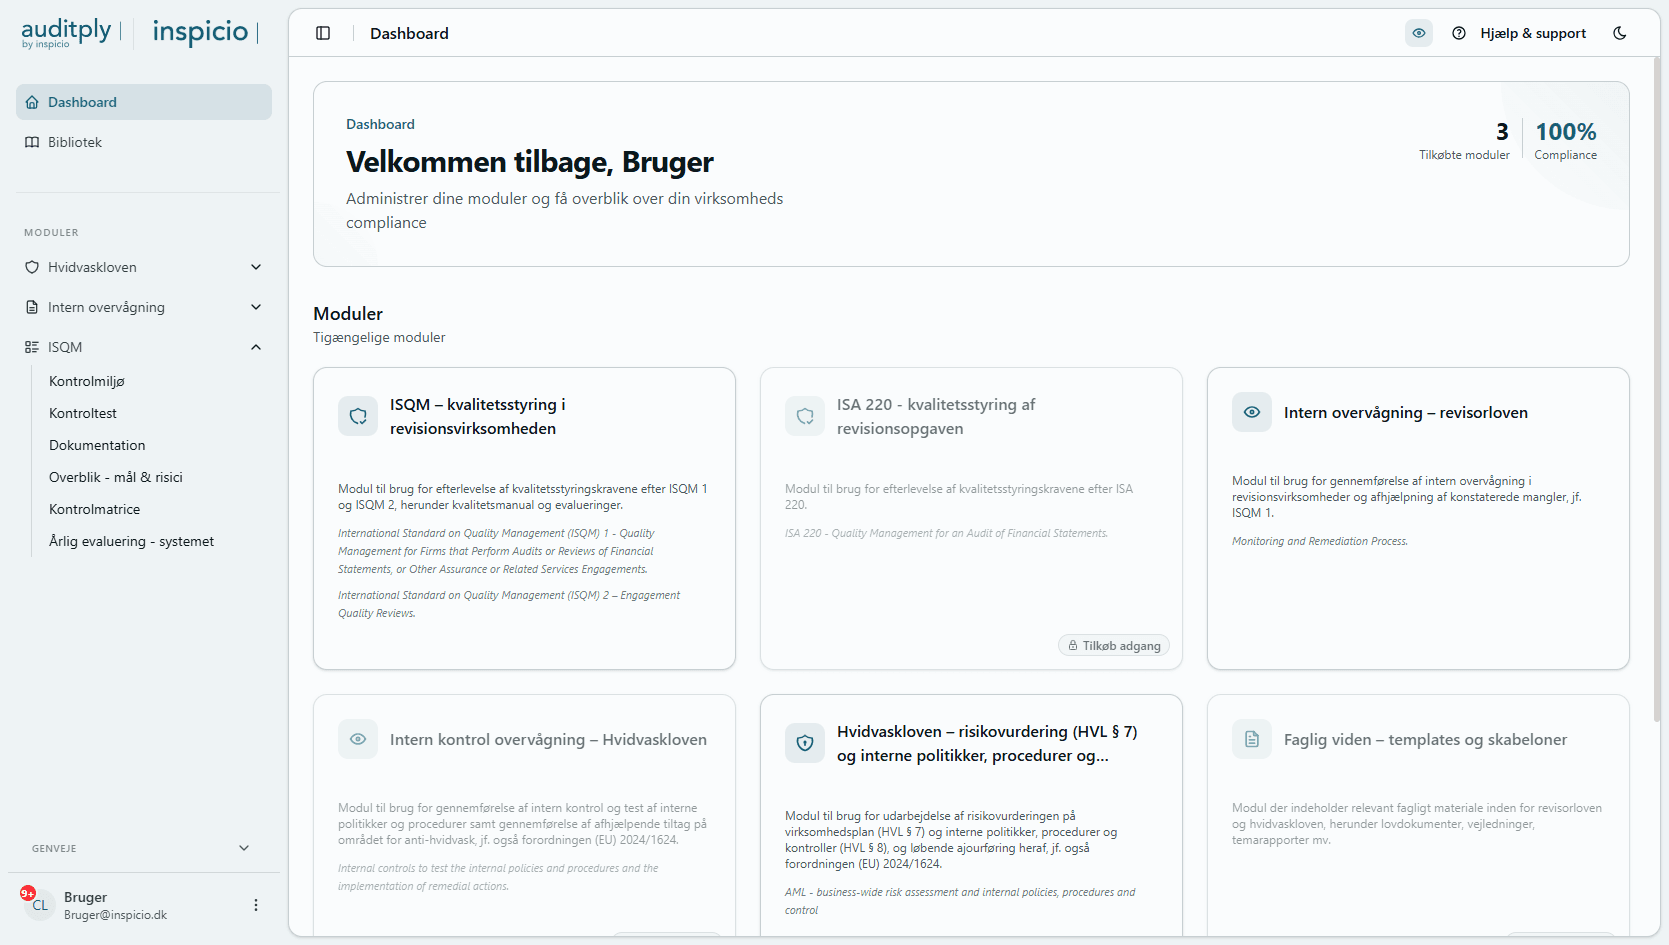Open Kontrolmiljø under ISQM

pyautogui.click(x=87, y=381)
